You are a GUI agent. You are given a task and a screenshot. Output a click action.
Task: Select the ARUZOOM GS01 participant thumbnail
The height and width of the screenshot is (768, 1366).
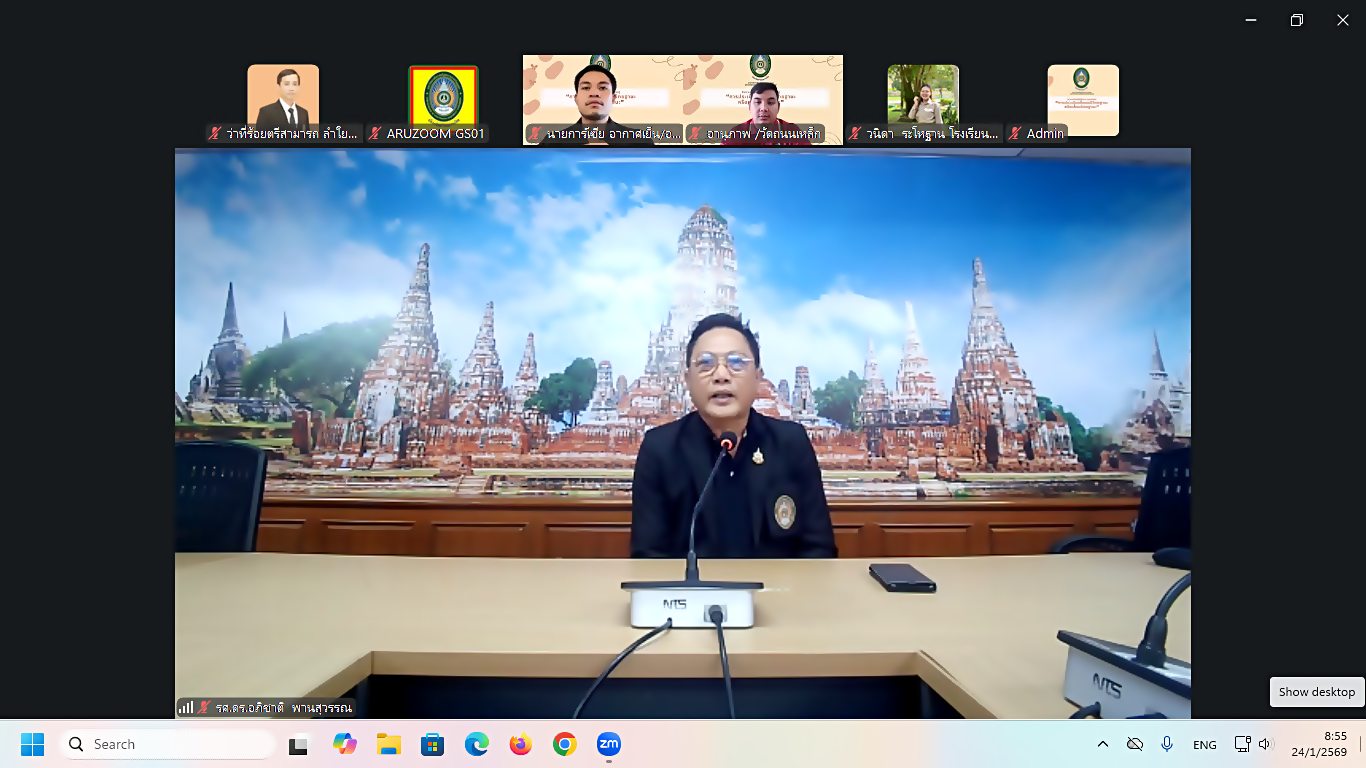coord(443,100)
